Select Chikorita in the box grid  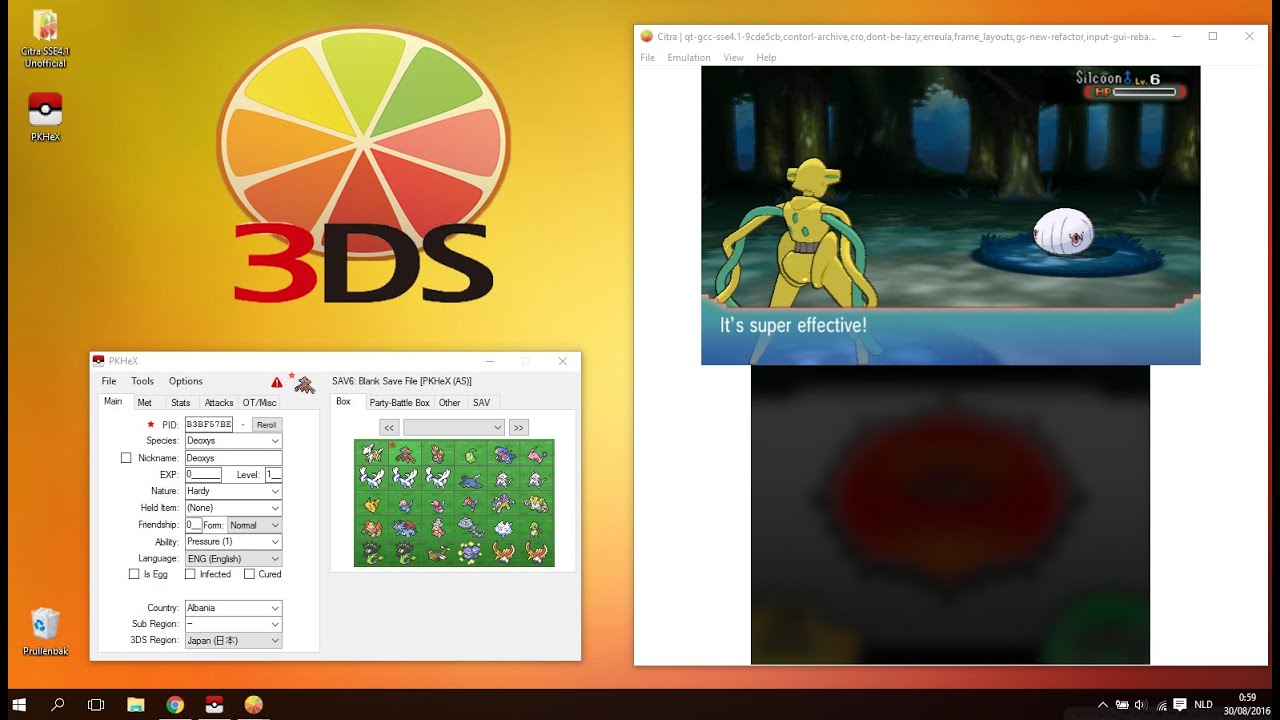pos(471,452)
